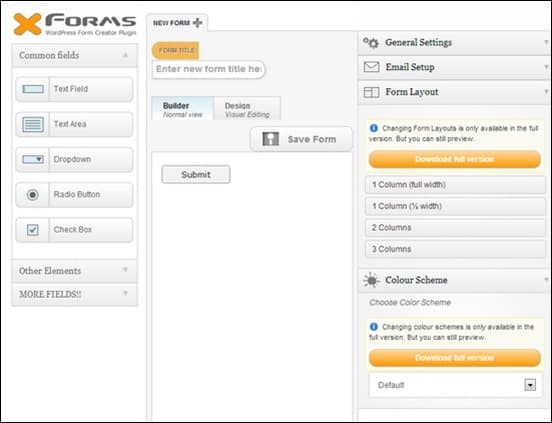Screen dimensions: 552x423
Task: Click the Radio Button field icon
Action: tap(33, 195)
